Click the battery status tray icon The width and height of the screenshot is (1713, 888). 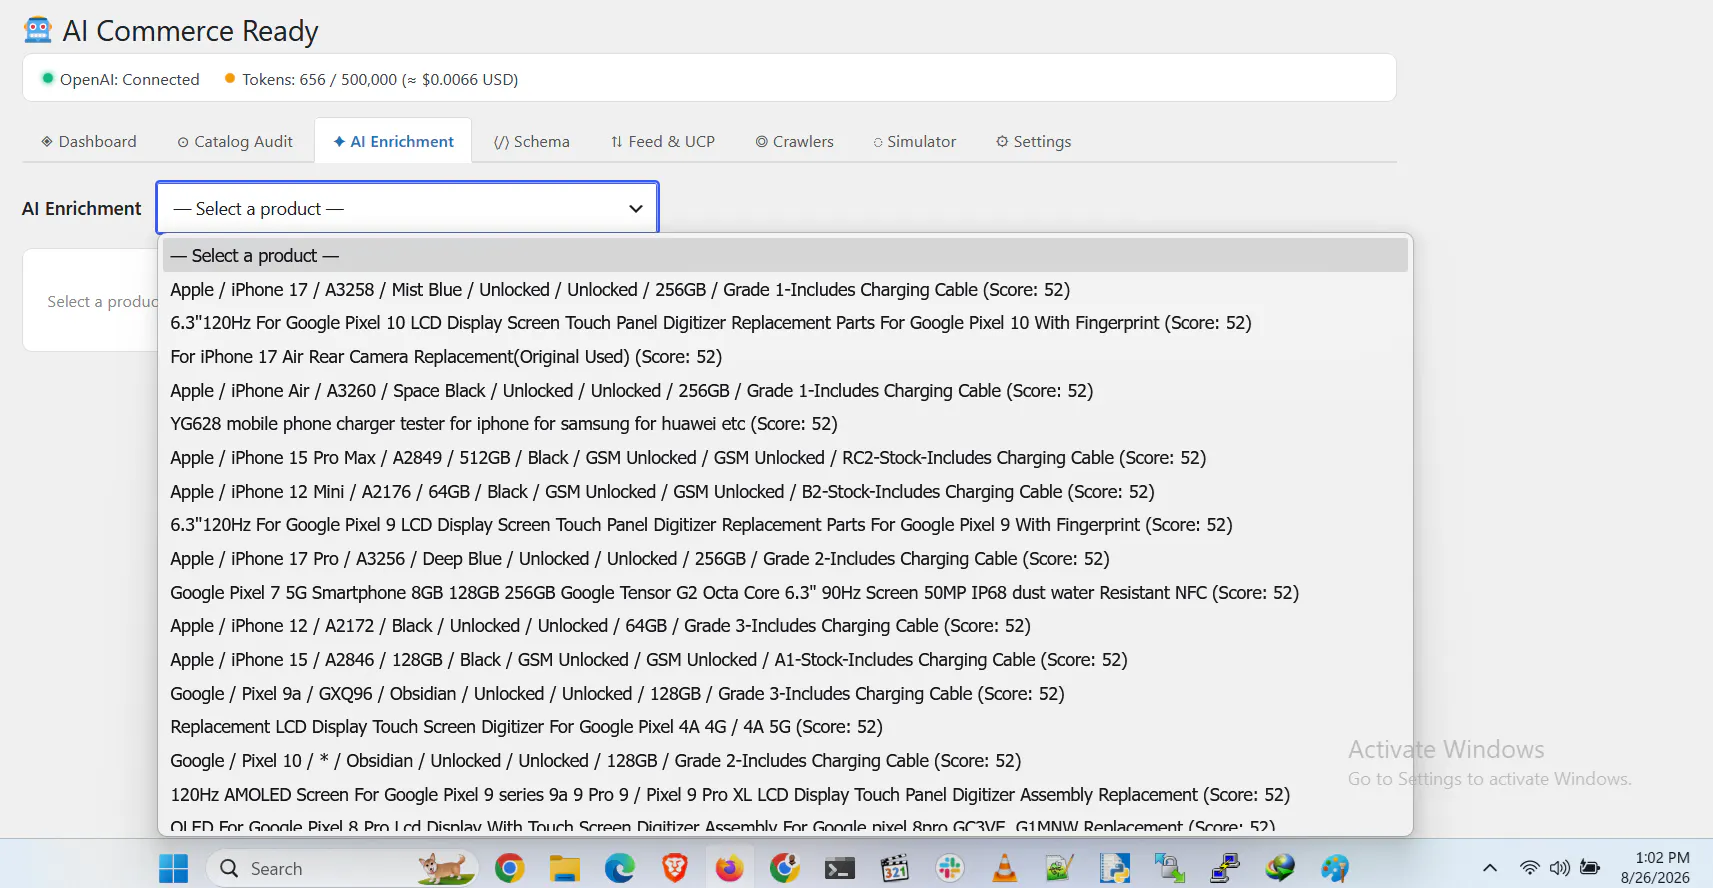(1590, 868)
